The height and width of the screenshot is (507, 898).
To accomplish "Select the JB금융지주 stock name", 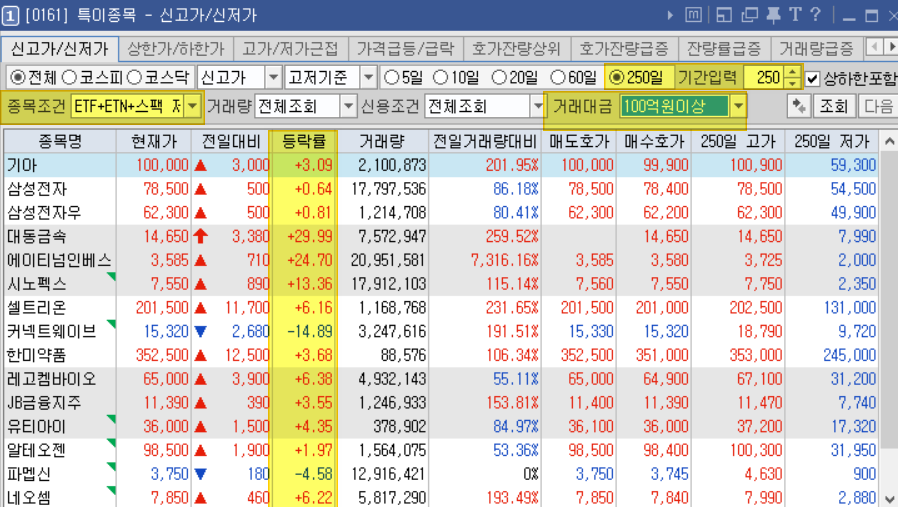I will pyautogui.click(x=44, y=403).
